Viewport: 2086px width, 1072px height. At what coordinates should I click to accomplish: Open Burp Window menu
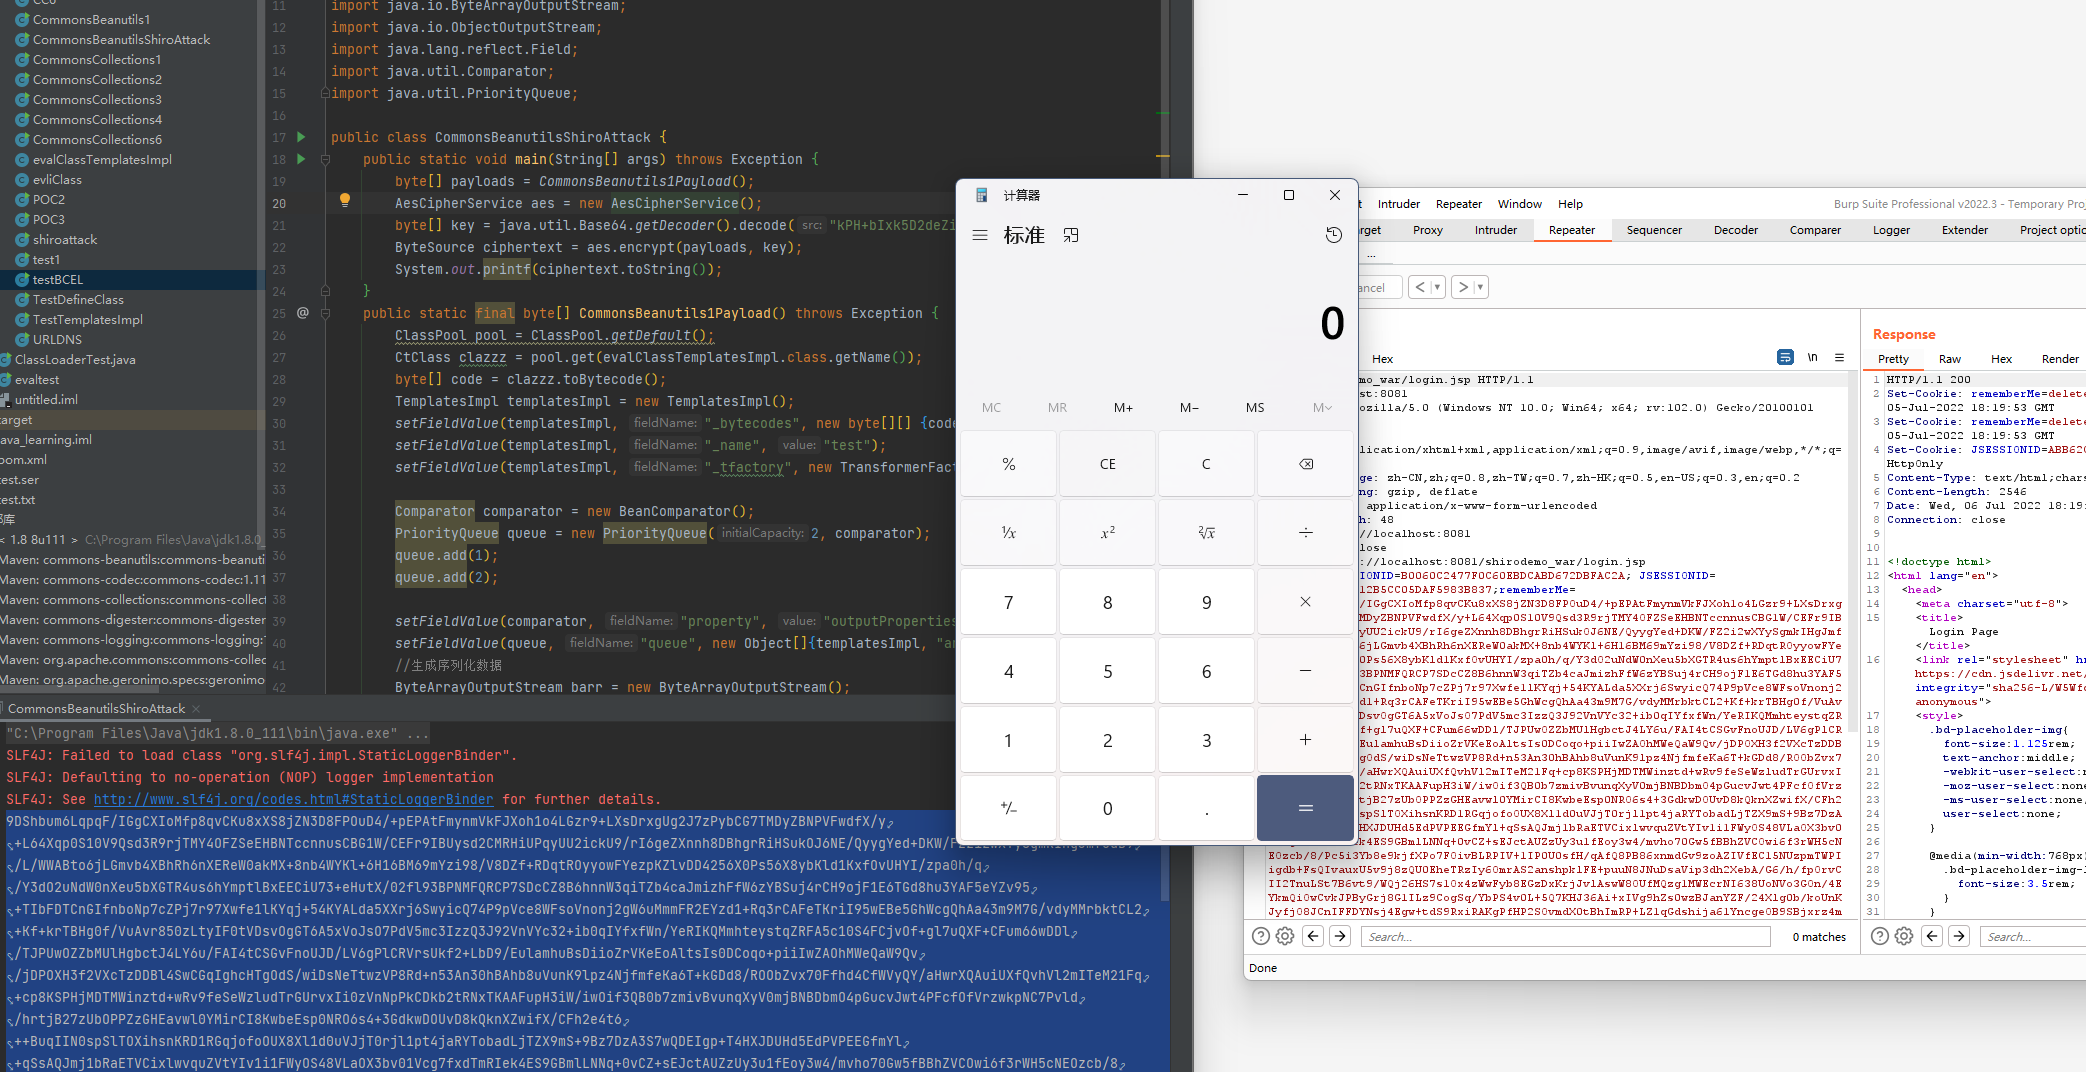tap(1519, 204)
